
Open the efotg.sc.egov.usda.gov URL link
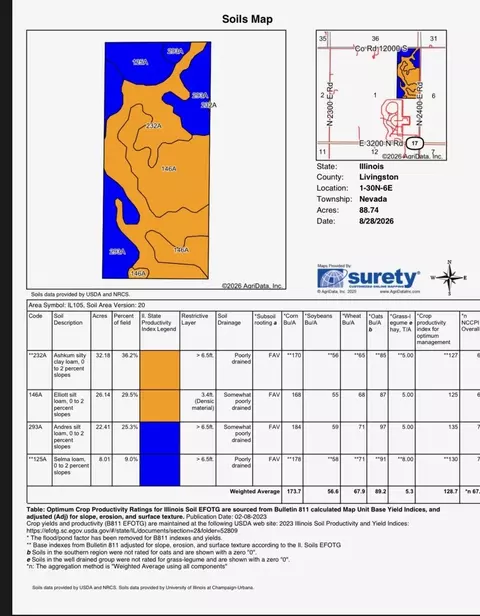(x=132, y=531)
